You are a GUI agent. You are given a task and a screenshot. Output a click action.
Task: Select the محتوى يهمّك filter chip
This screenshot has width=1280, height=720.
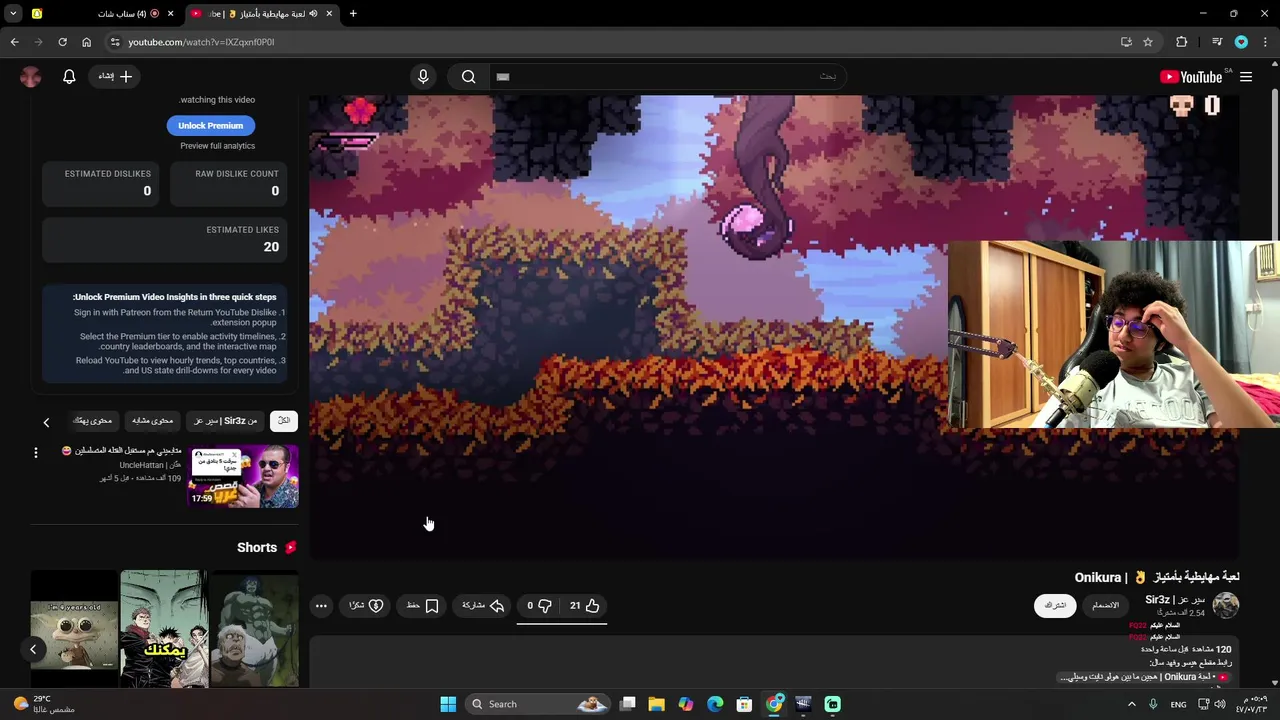pos(93,421)
